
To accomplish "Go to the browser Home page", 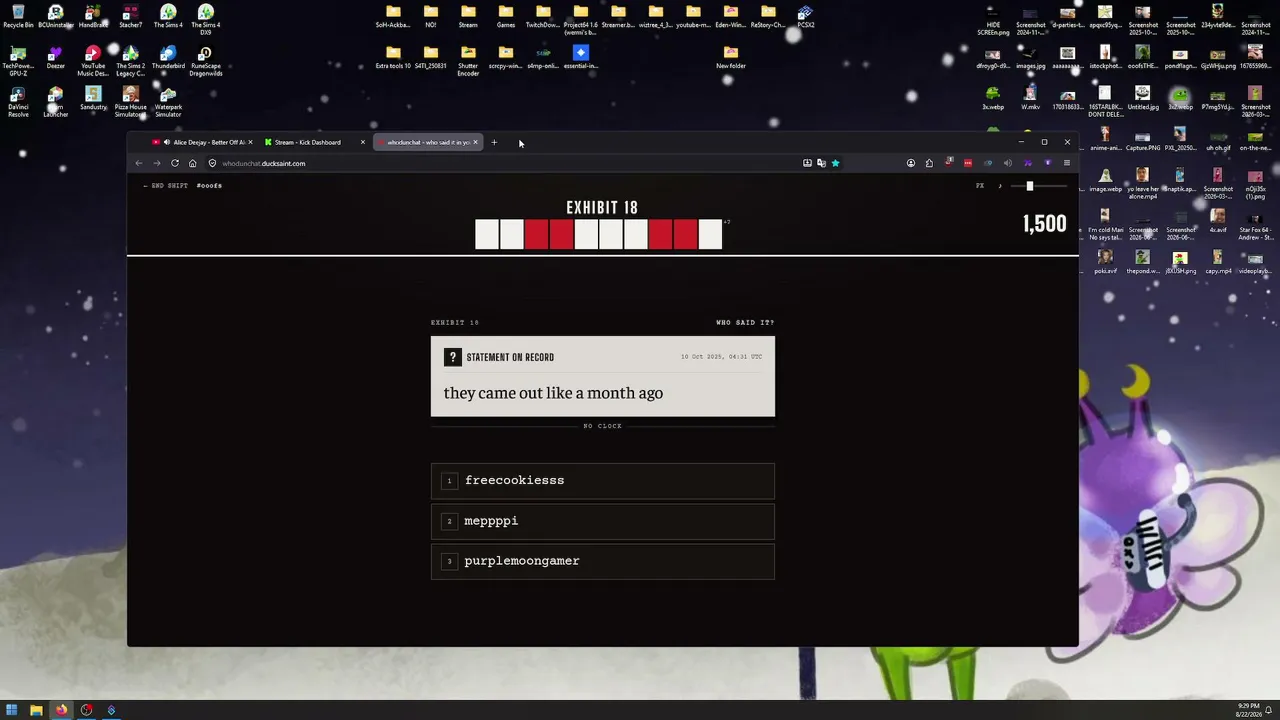I will click(192, 163).
